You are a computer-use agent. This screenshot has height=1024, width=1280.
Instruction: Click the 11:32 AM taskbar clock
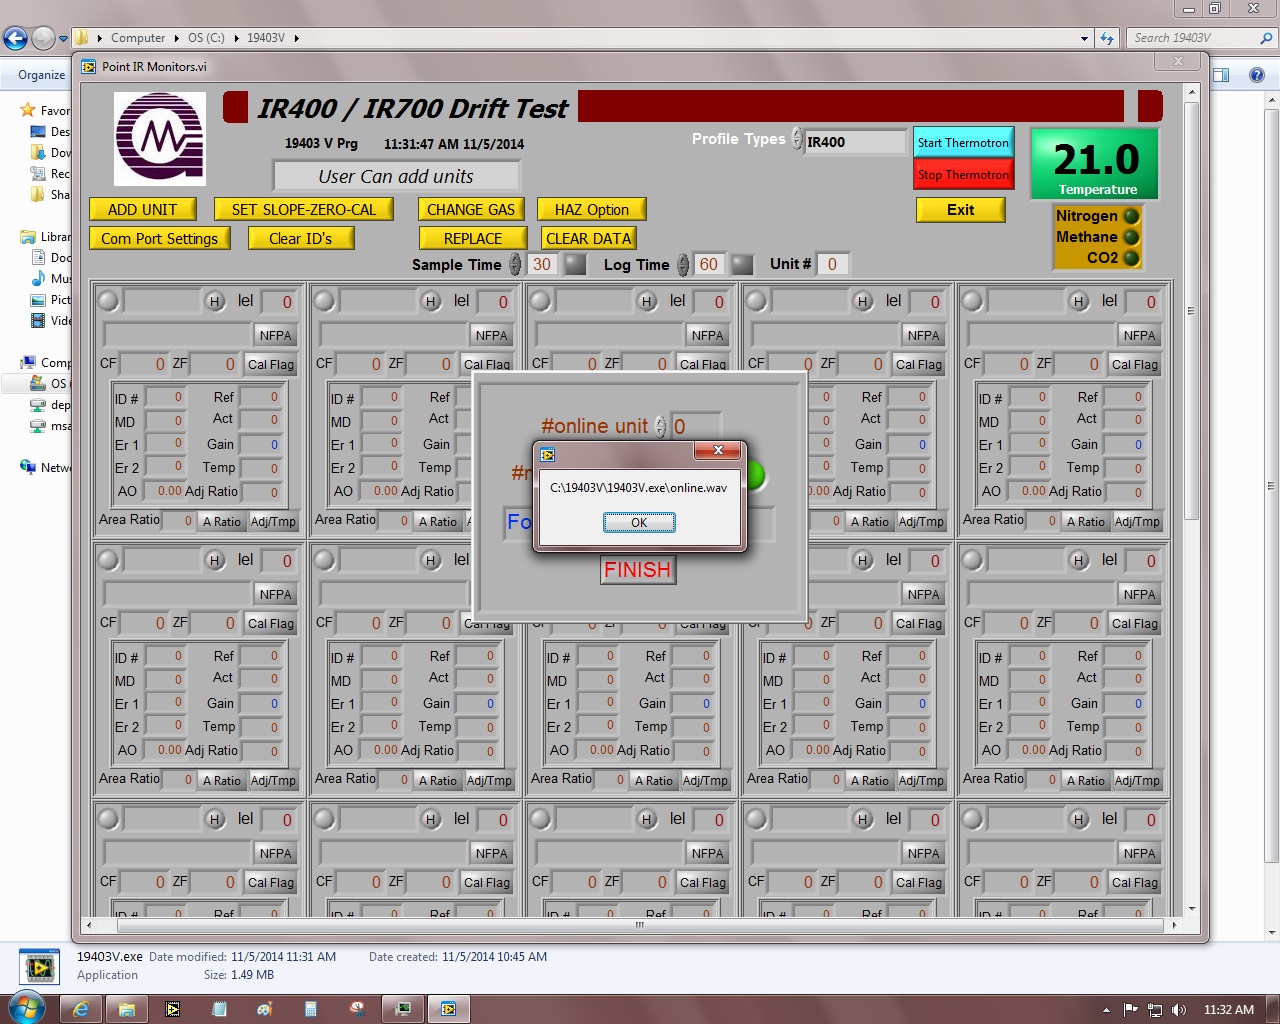tap(1229, 1010)
